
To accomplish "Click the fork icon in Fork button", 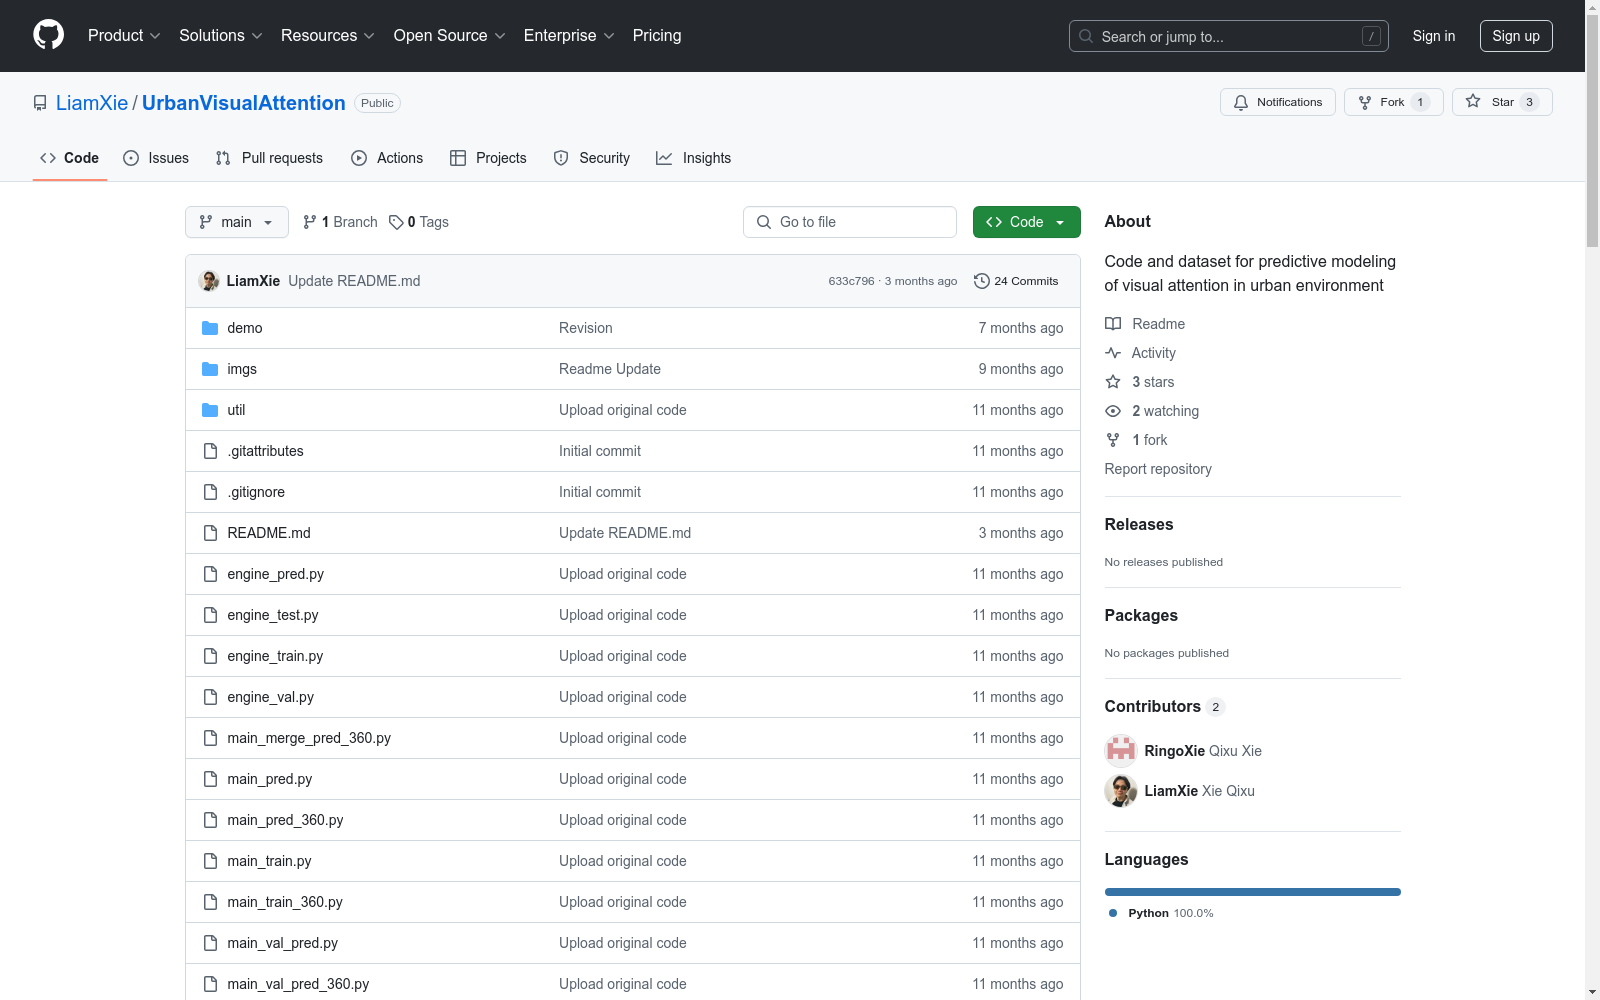I will tap(1365, 102).
